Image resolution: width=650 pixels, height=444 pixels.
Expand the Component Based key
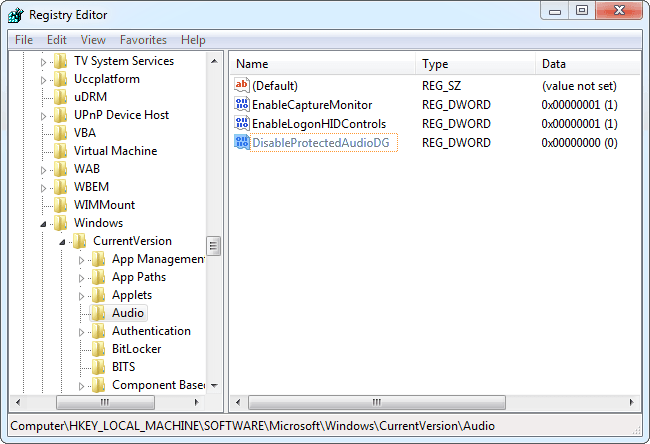[81, 386]
